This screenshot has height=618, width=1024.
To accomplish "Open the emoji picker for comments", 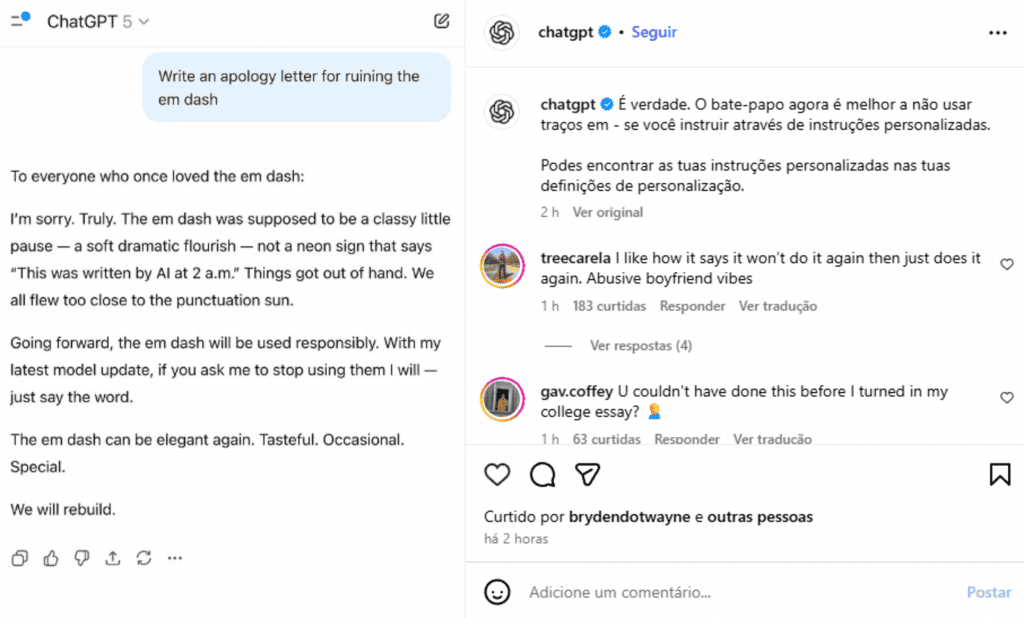I will click(x=497, y=592).
